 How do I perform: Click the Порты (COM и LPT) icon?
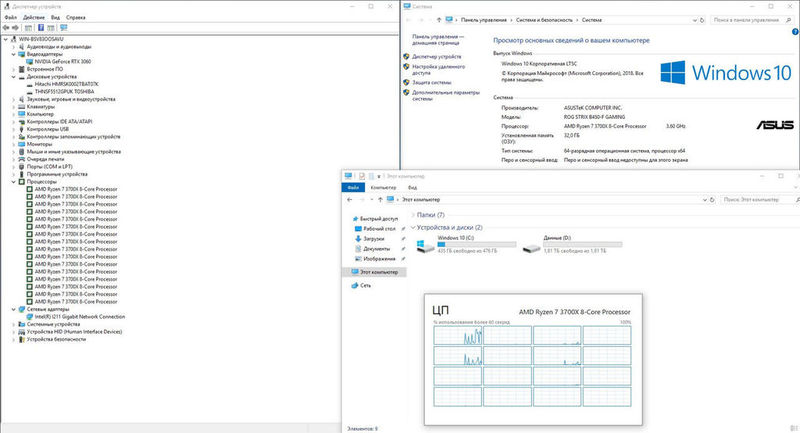pyautogui.click(x=21, y=167)
